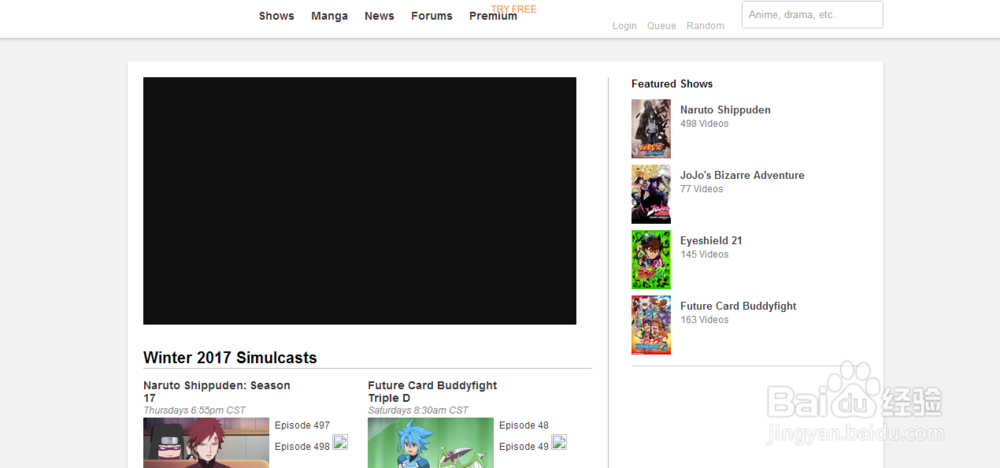Click the JoJo's Bizarre Adventure title

pos(742,175)
